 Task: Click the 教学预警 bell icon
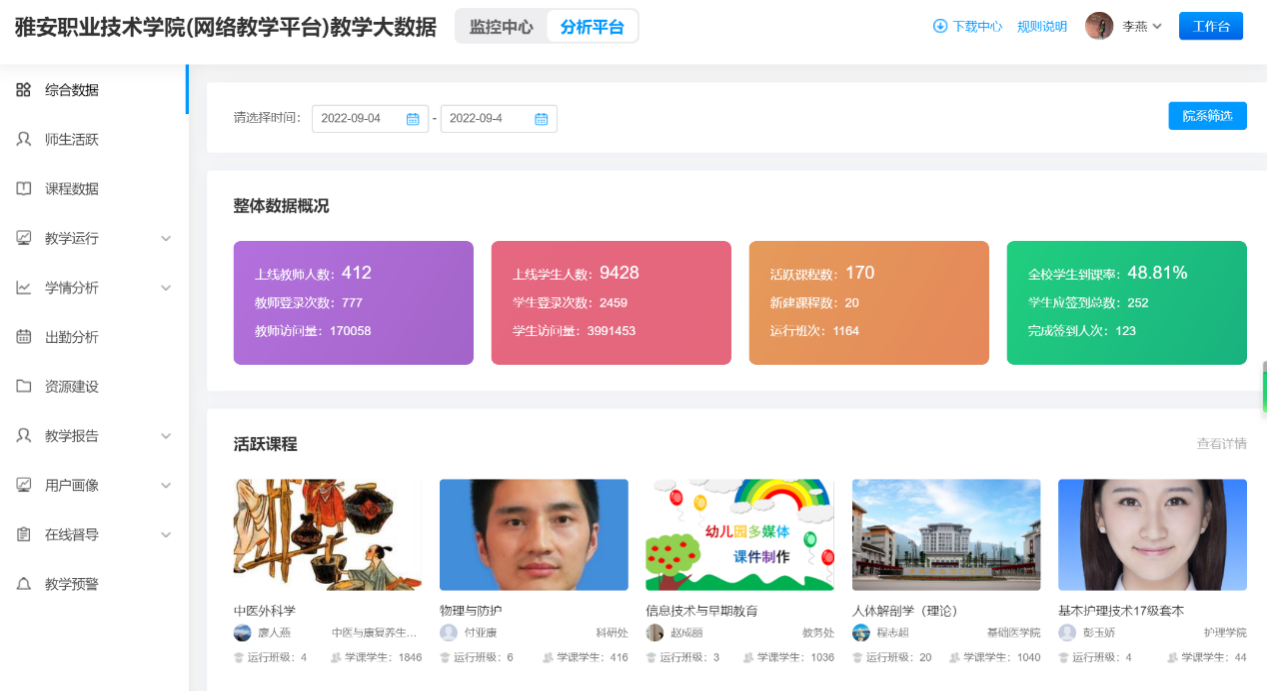coord(24,584)
